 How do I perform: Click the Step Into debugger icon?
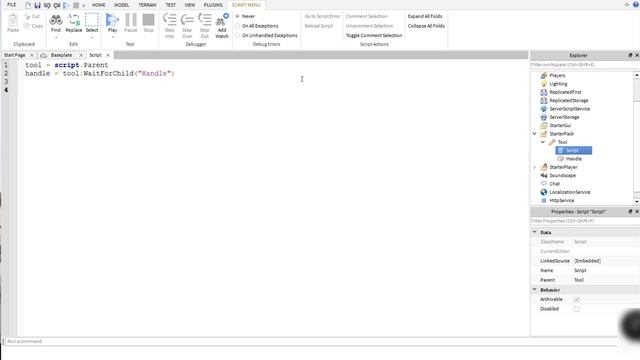tap(169, 19)
